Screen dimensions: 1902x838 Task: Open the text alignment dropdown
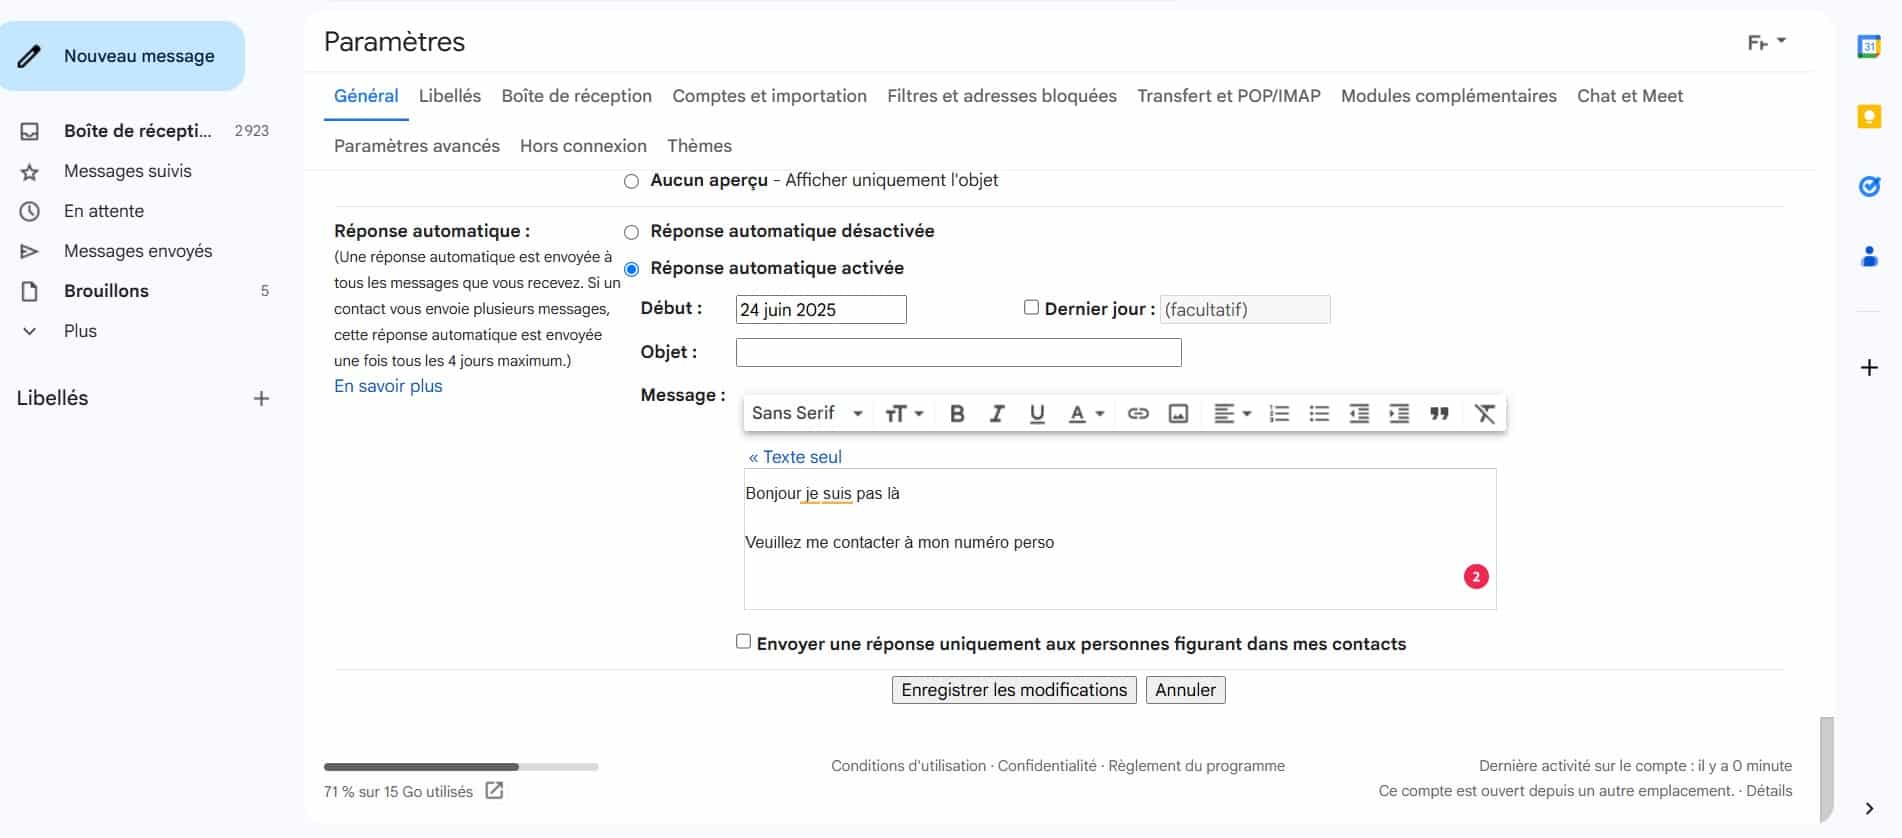click(x=1232, y=413)
